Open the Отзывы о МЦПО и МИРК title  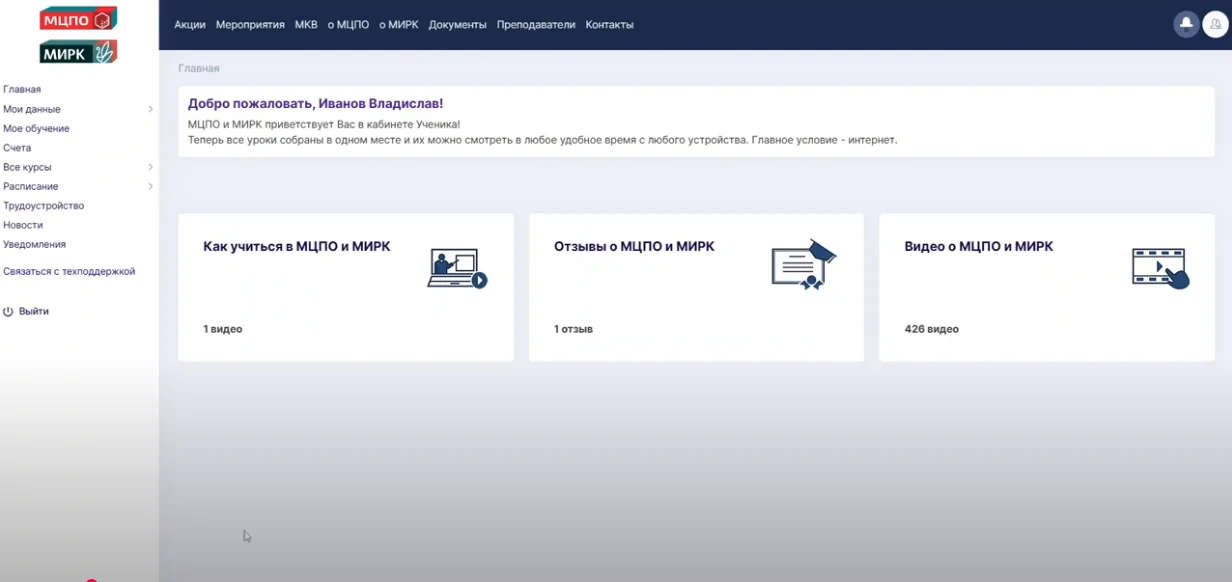coord(634,246)
